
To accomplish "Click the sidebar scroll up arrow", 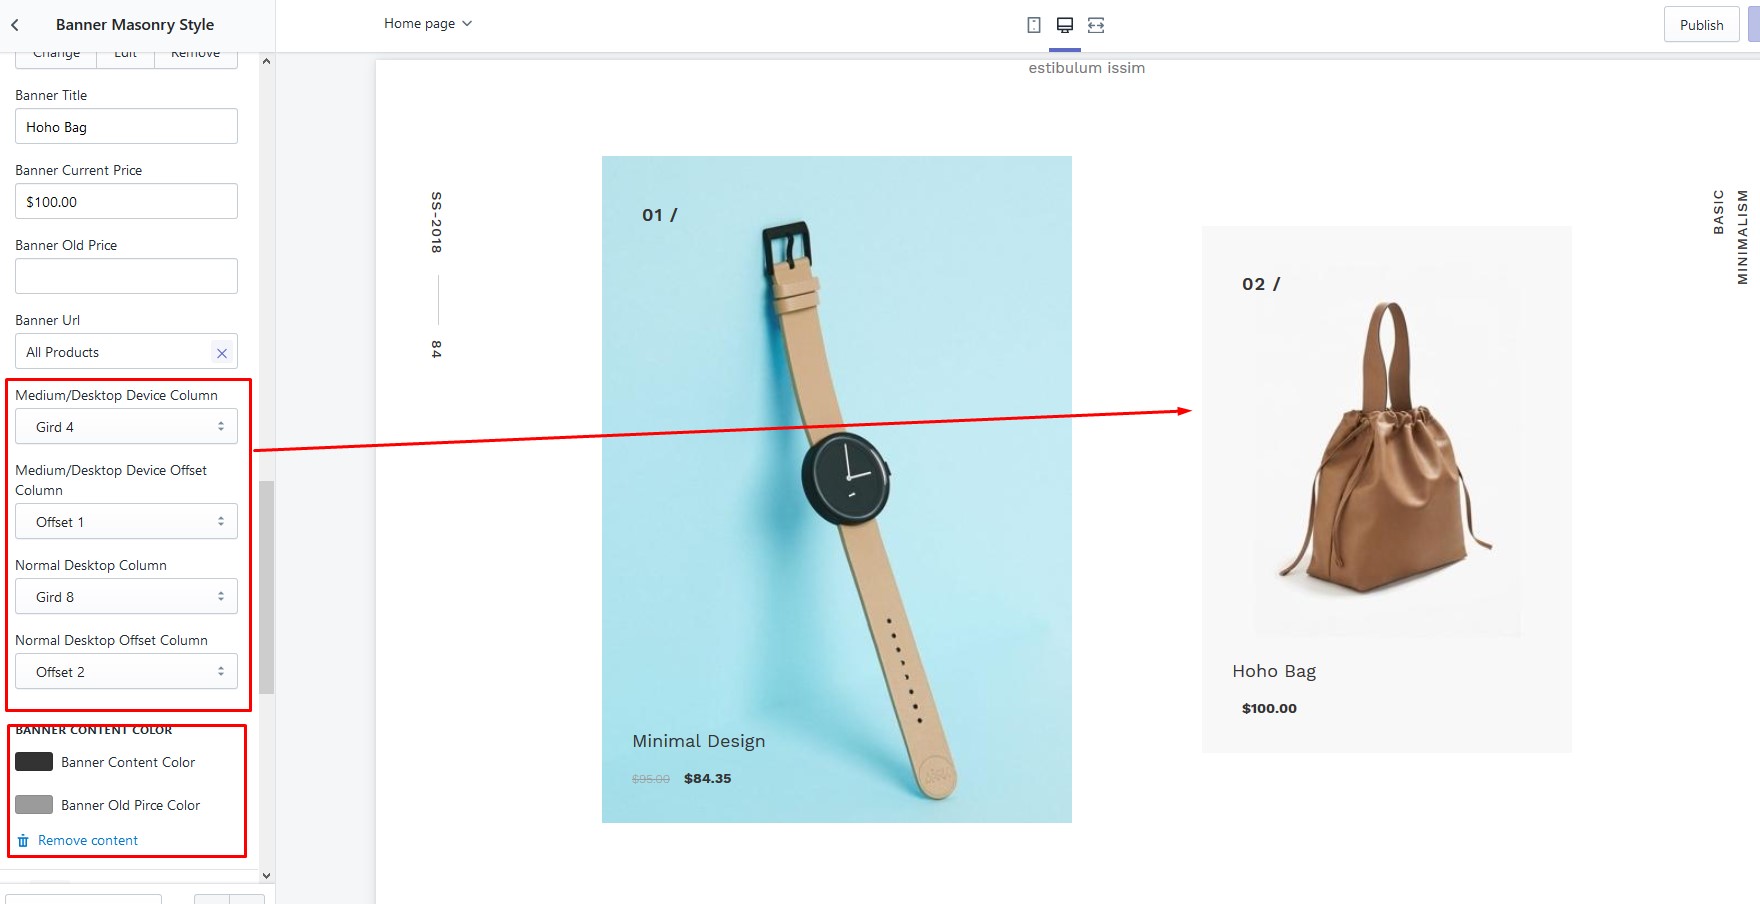I will pos(266,62).
